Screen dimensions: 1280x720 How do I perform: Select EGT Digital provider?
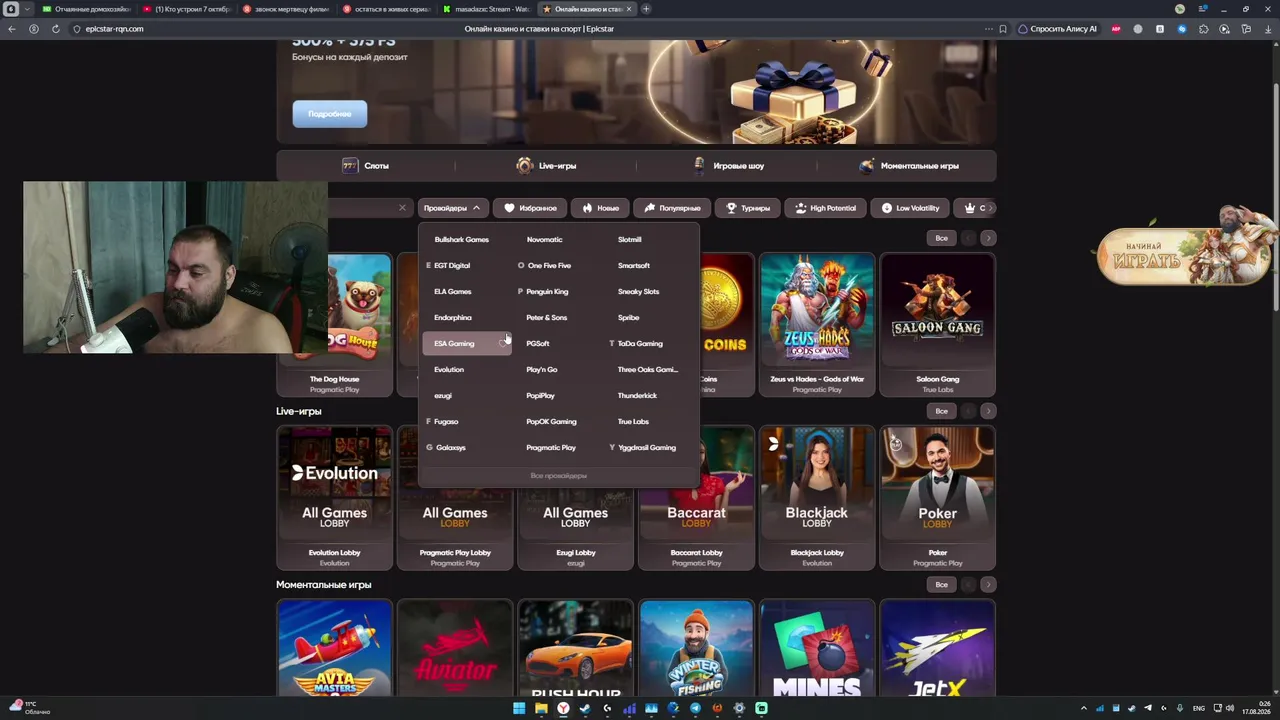452,266
